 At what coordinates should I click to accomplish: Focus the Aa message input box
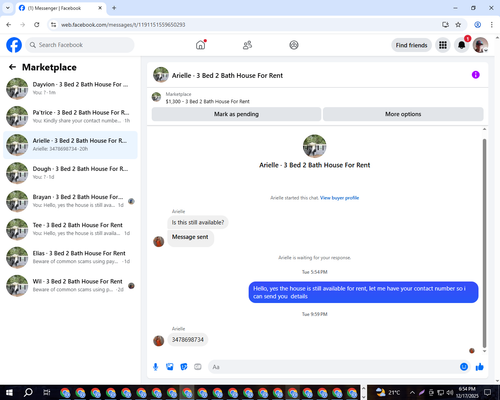[x=333, y=367]
